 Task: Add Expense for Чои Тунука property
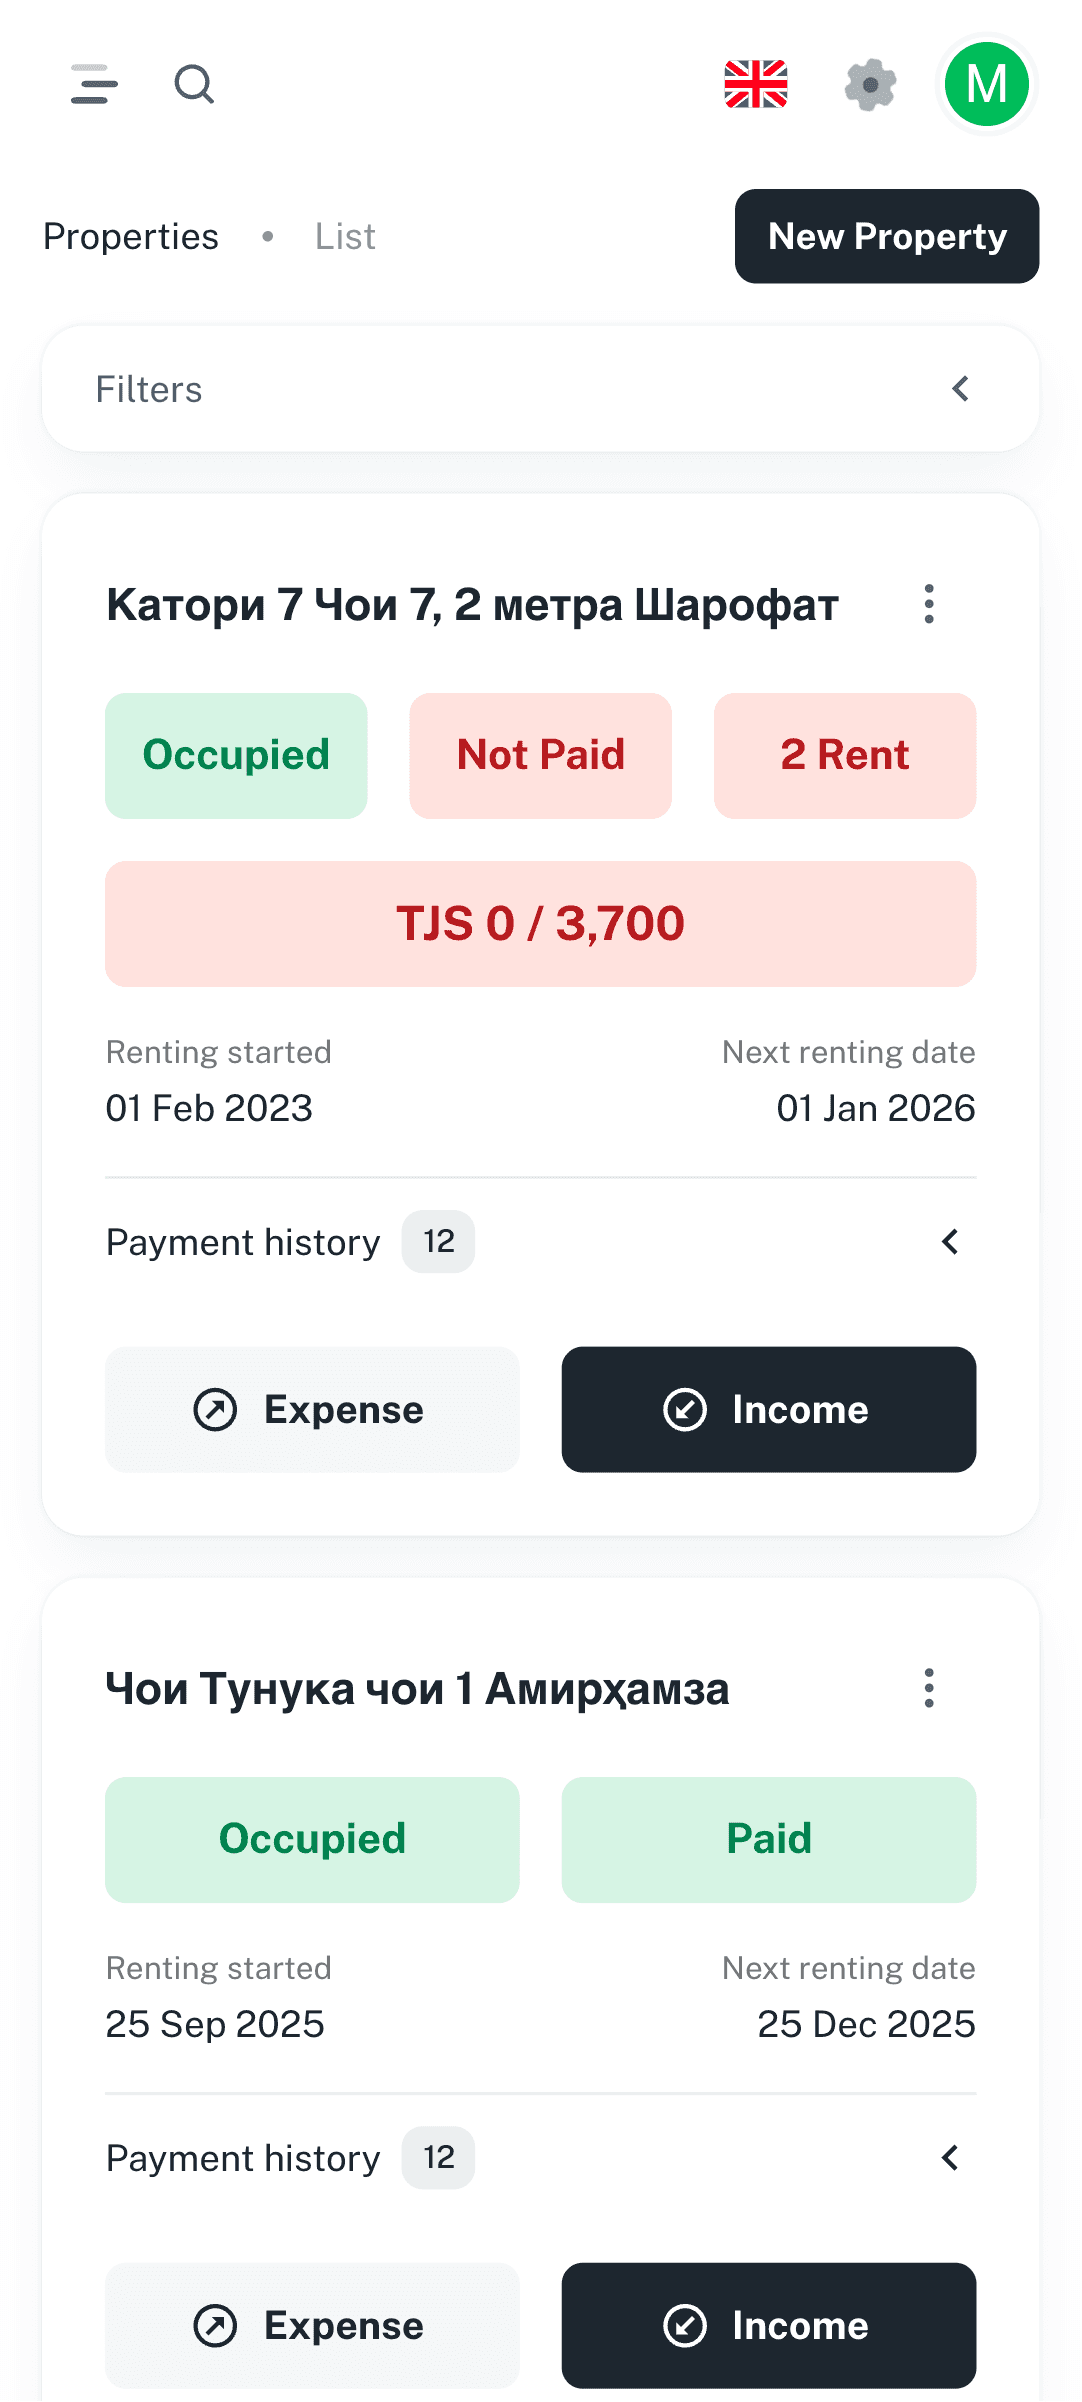[312, 2326]
